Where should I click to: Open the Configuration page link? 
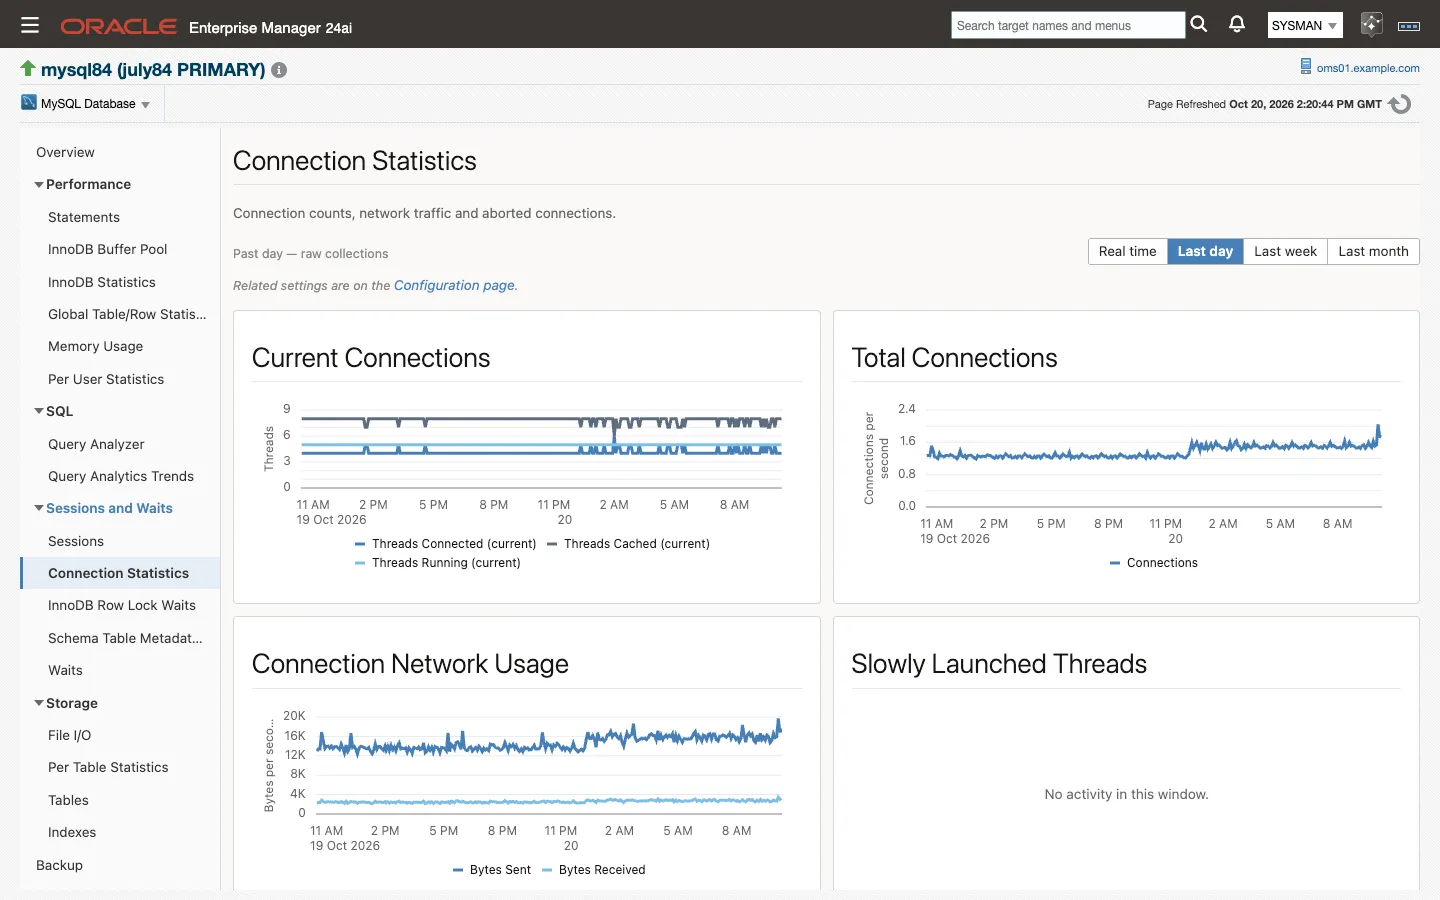(x=454, y=285)
